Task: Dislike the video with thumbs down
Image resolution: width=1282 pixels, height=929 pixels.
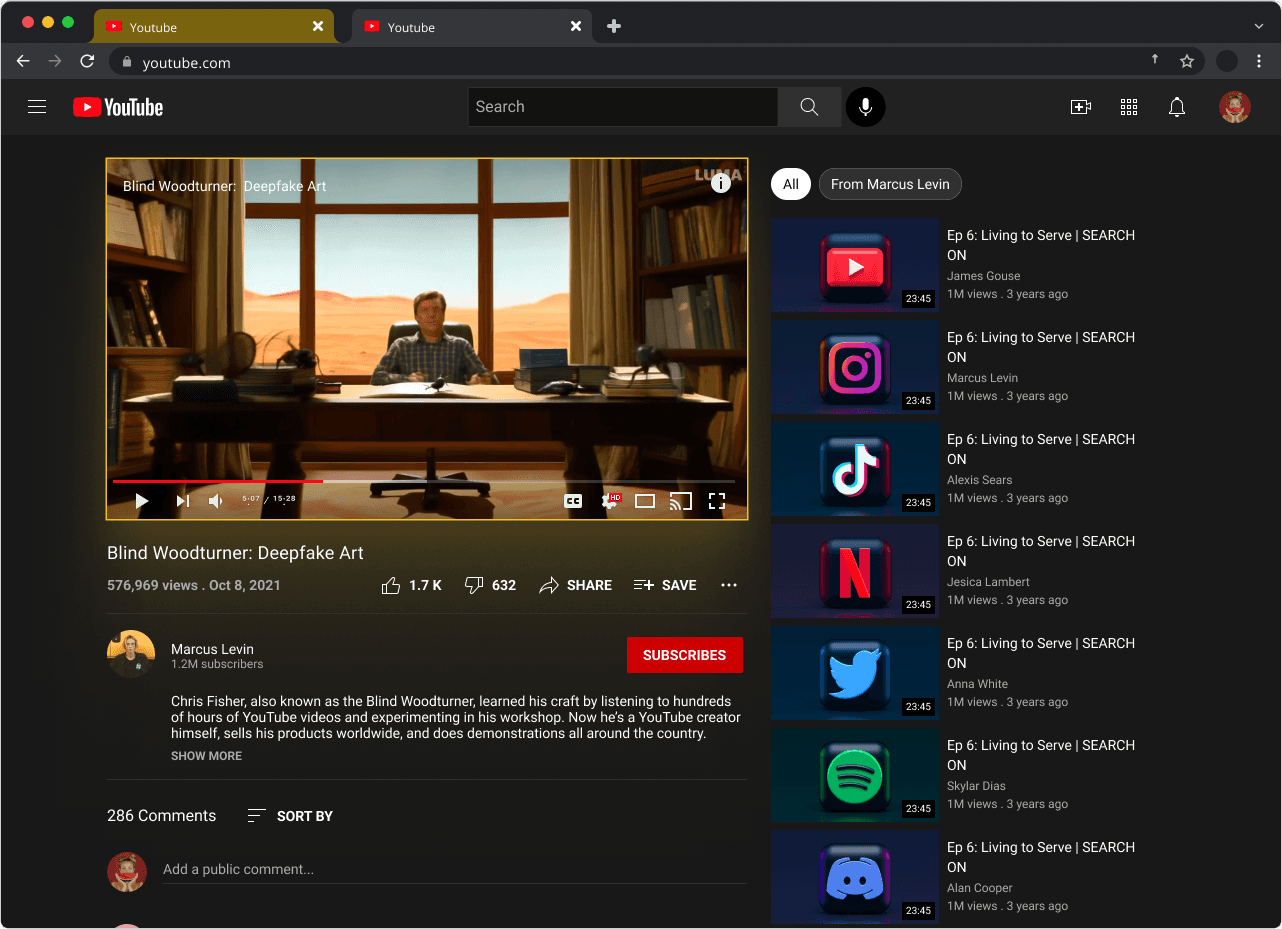Action: 491,585
